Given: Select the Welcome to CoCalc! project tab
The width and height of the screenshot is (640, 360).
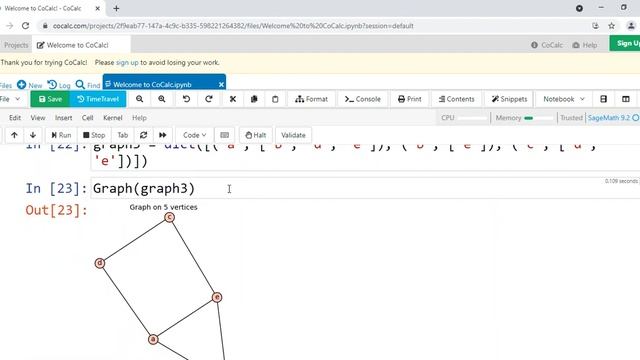Looking at the screenshot, I should pyautogui.click(x=81, y=45).
